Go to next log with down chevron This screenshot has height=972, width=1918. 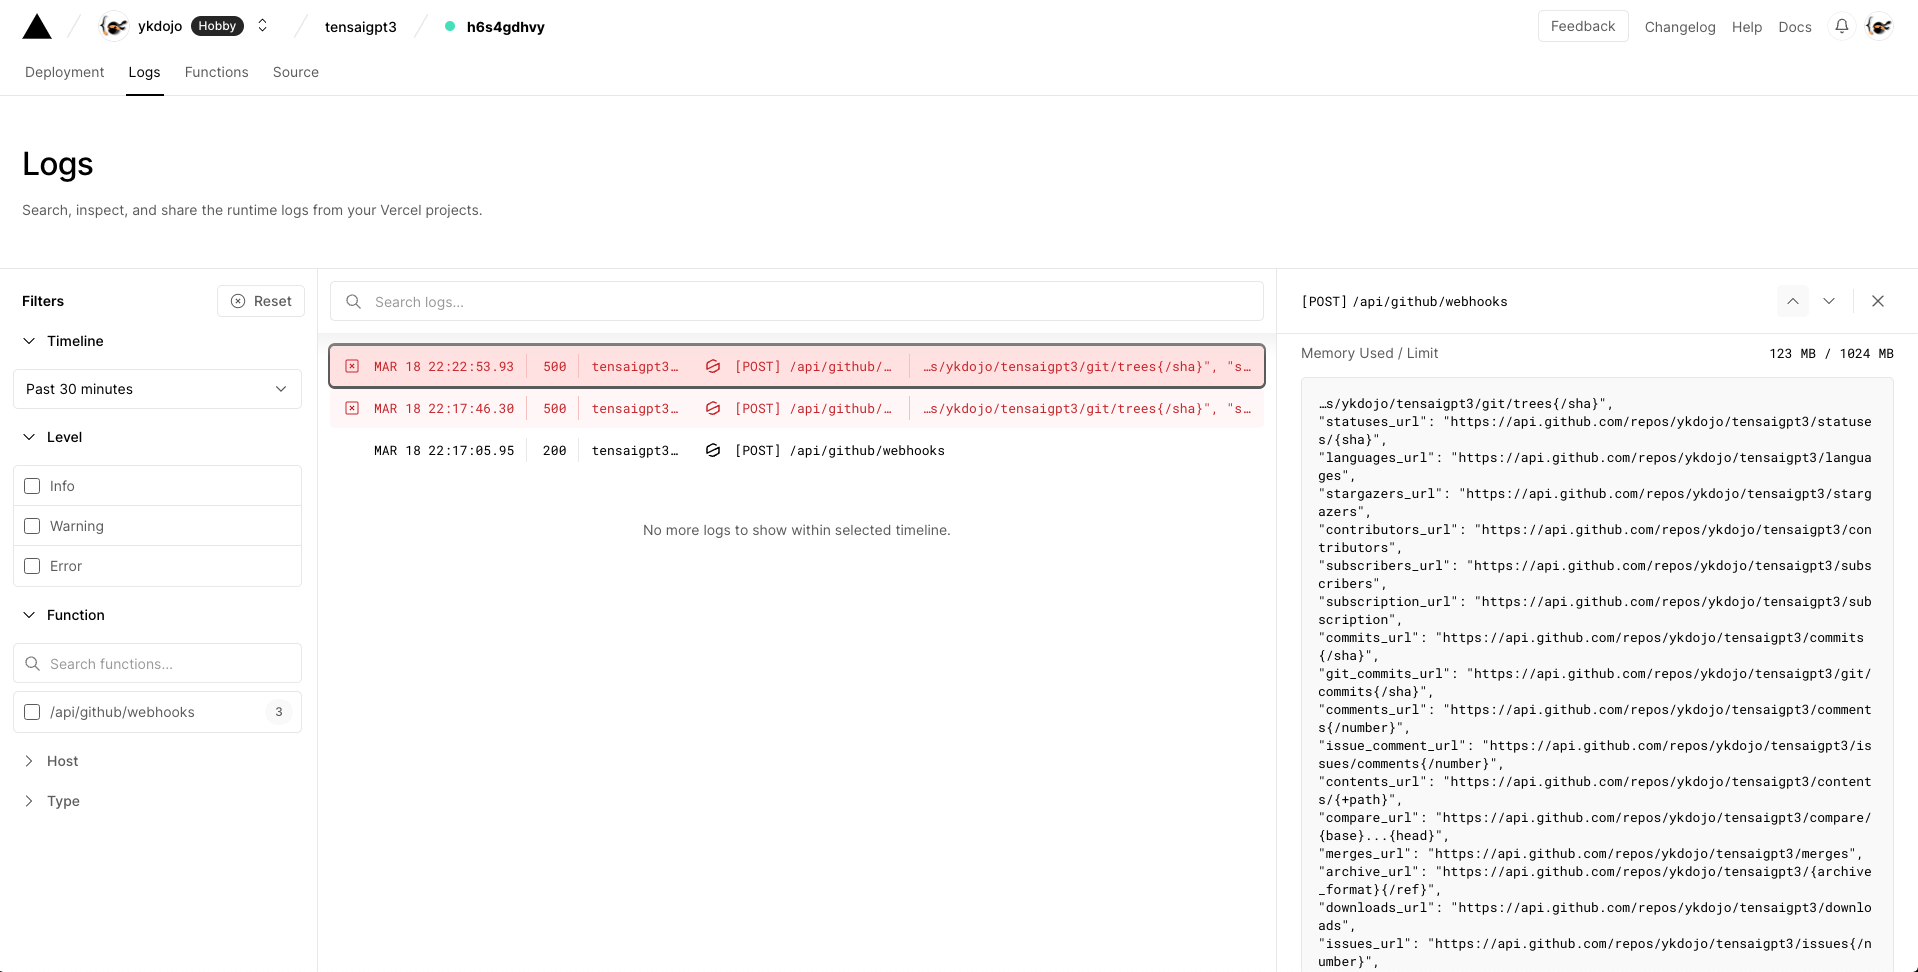(x=1829, y=301)
